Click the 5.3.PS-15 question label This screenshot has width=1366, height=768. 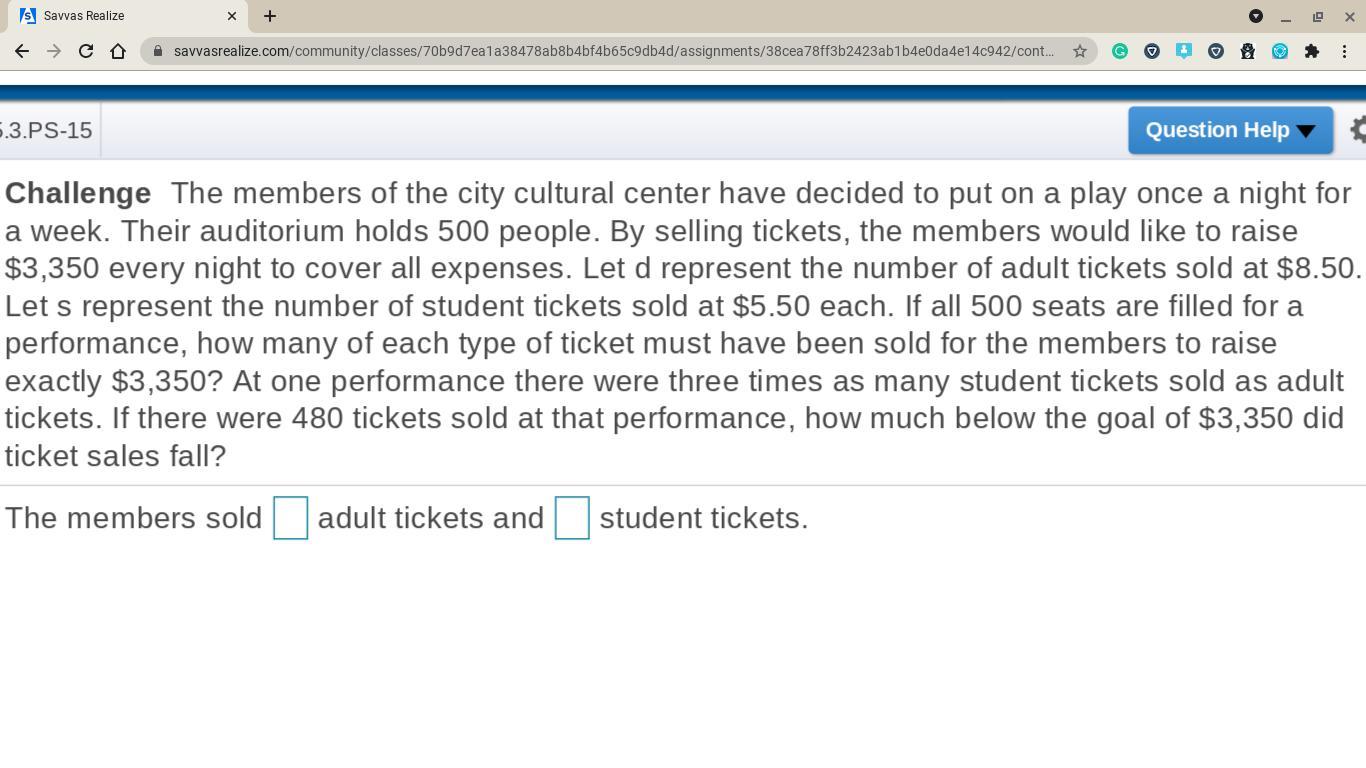pos(46,130)
